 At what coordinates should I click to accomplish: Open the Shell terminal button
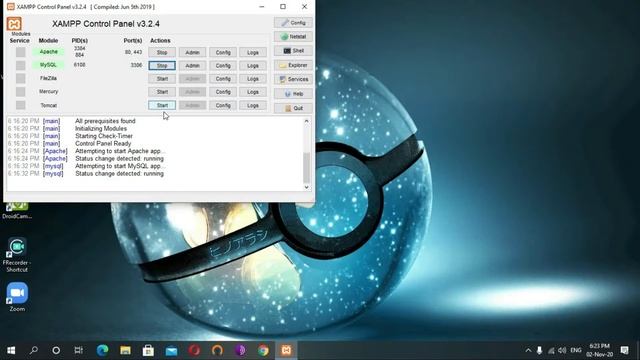click(293, 51)
